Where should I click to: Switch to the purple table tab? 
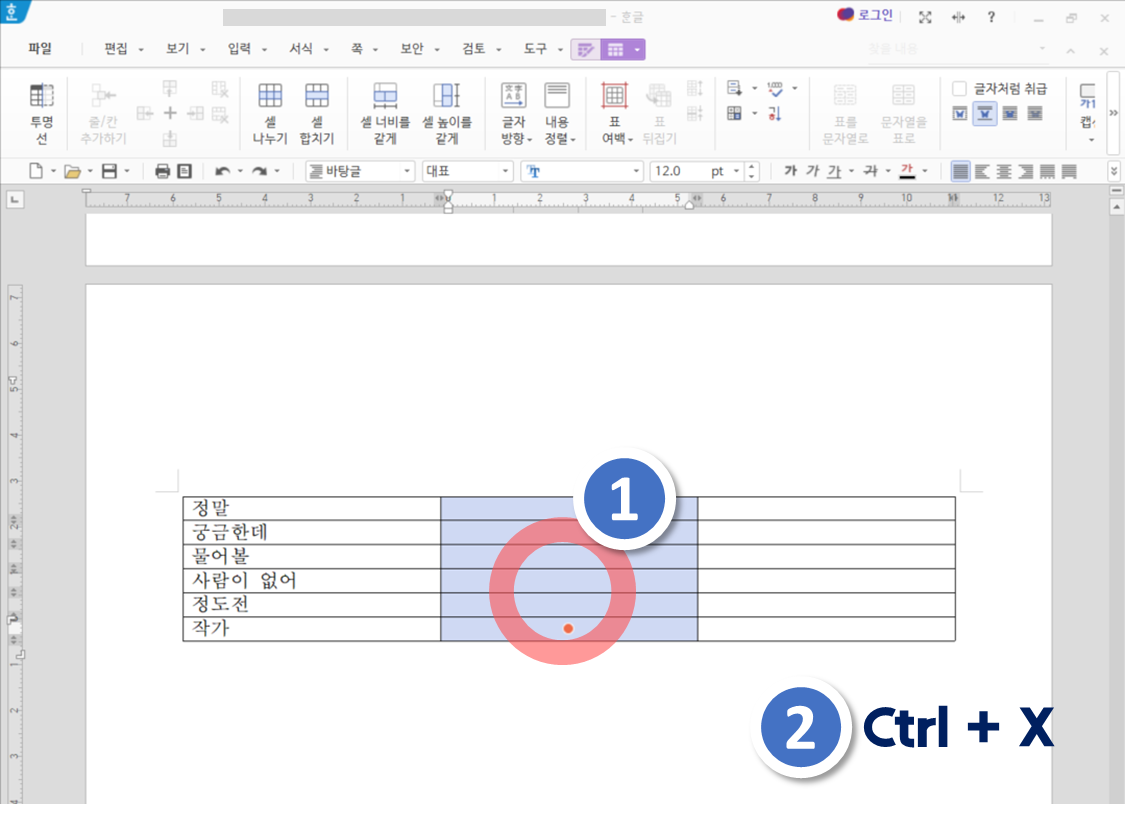(x=623, y=50)
